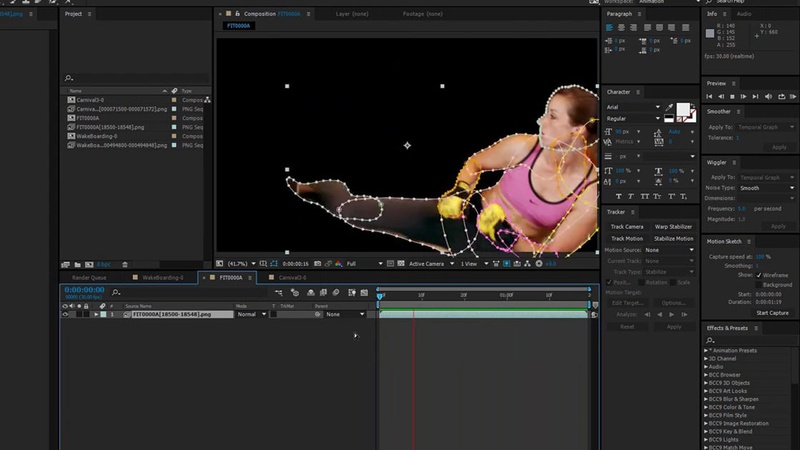Toggle the loop icon in Preview panel

(x=780, y=97)
